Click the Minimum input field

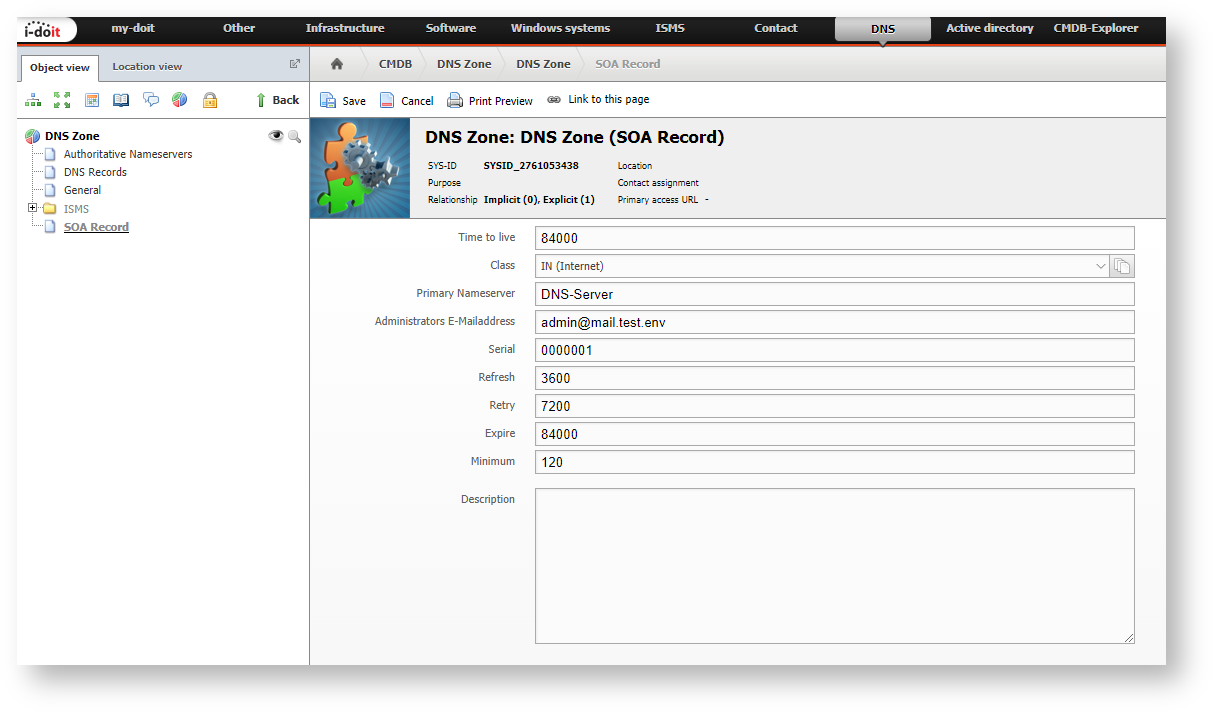(835, 462)
